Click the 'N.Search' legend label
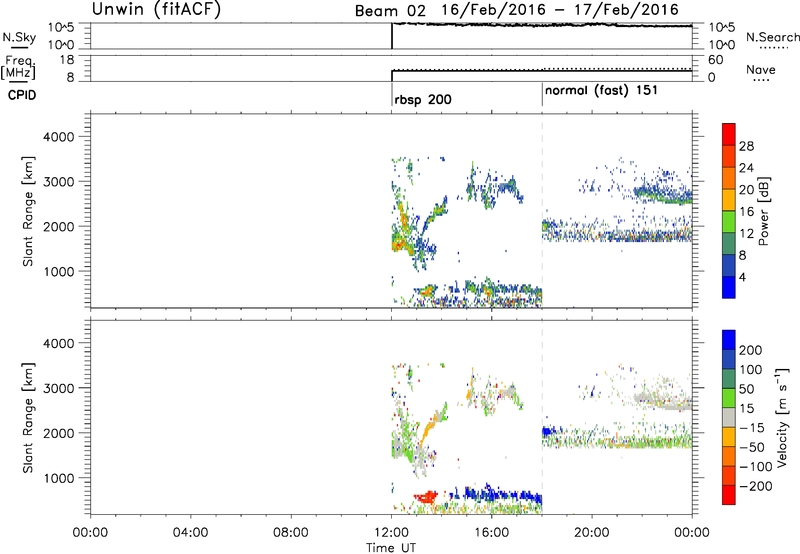 (x=773, y=37)
